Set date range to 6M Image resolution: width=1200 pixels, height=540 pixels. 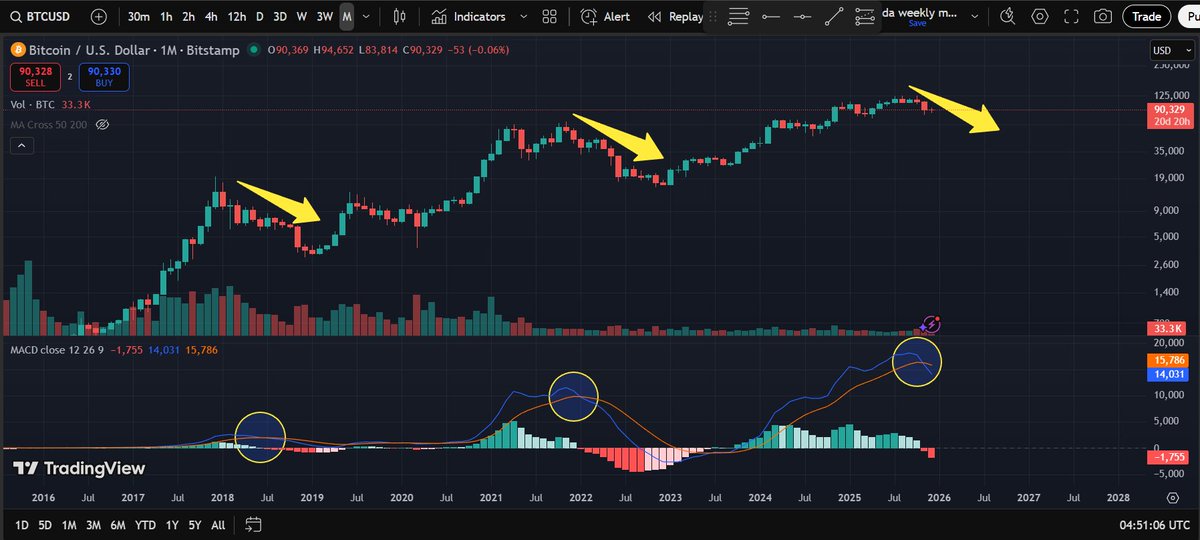[x=119, y=525]
